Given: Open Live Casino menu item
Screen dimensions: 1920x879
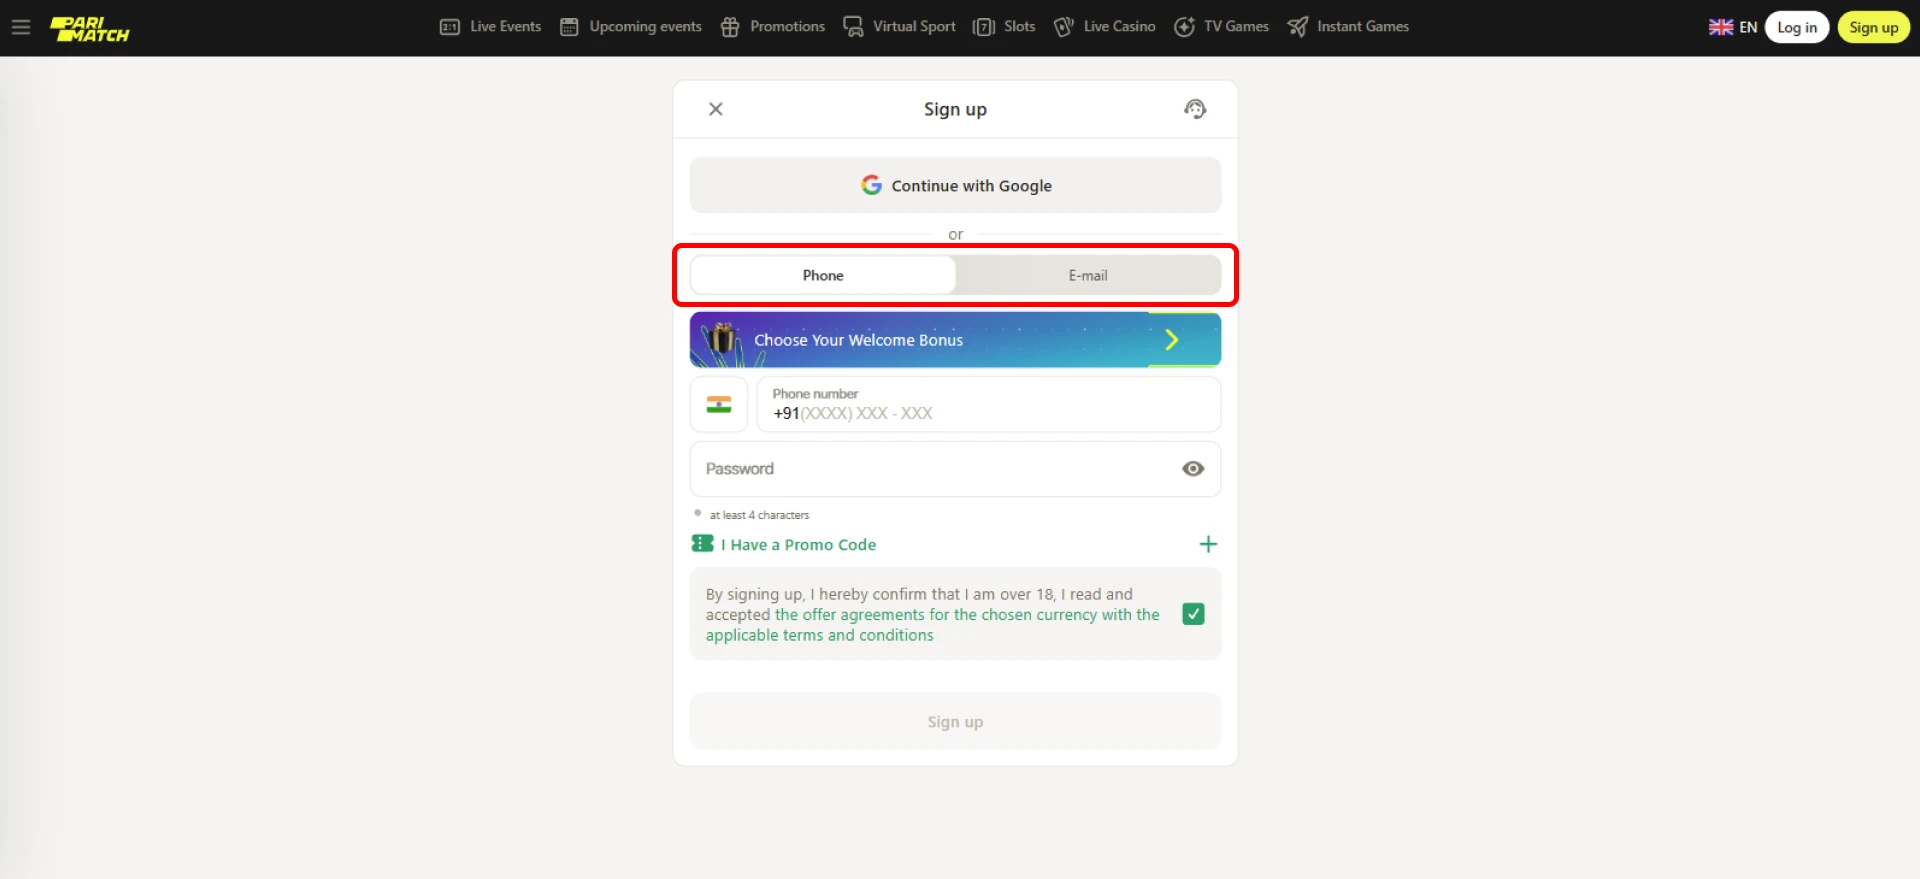Looking at the screenshot, I should [1104, 27].
